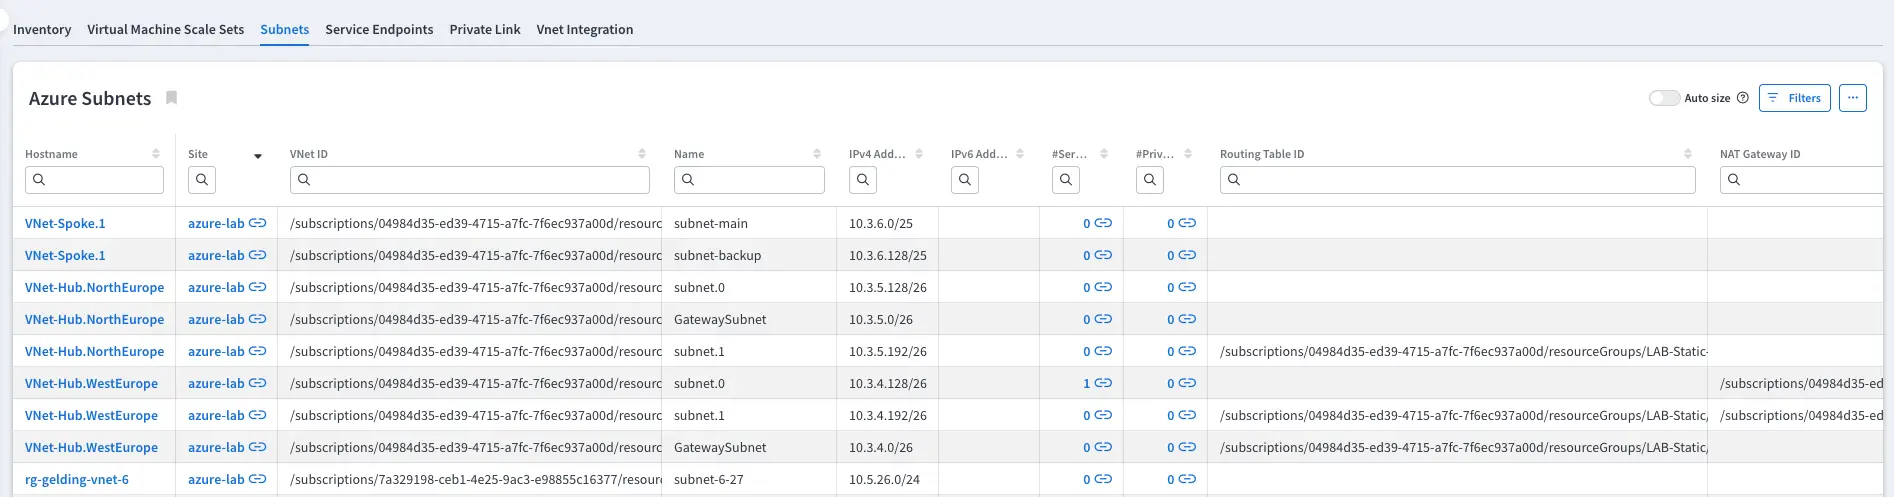
Task: Sort by Site column arrow
Action: (x=258, y=156)
